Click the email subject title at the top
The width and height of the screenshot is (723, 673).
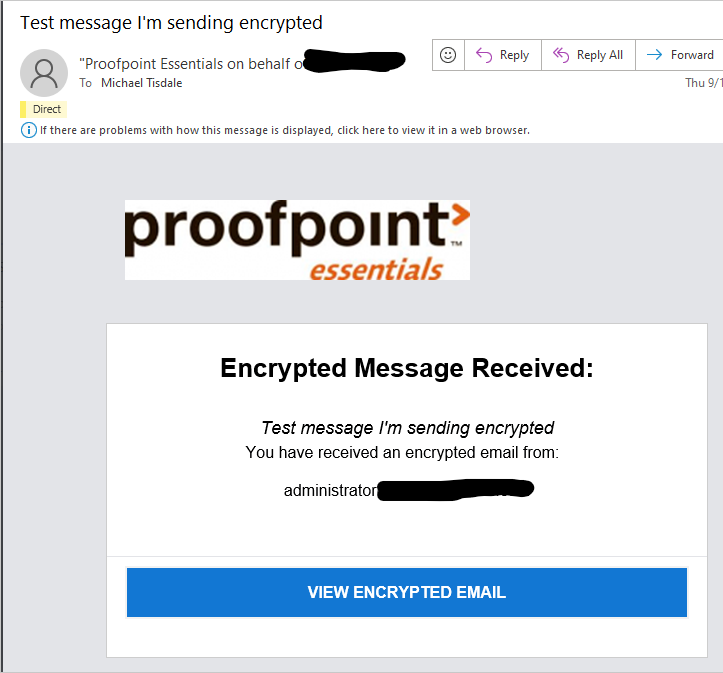click(171, 22)
